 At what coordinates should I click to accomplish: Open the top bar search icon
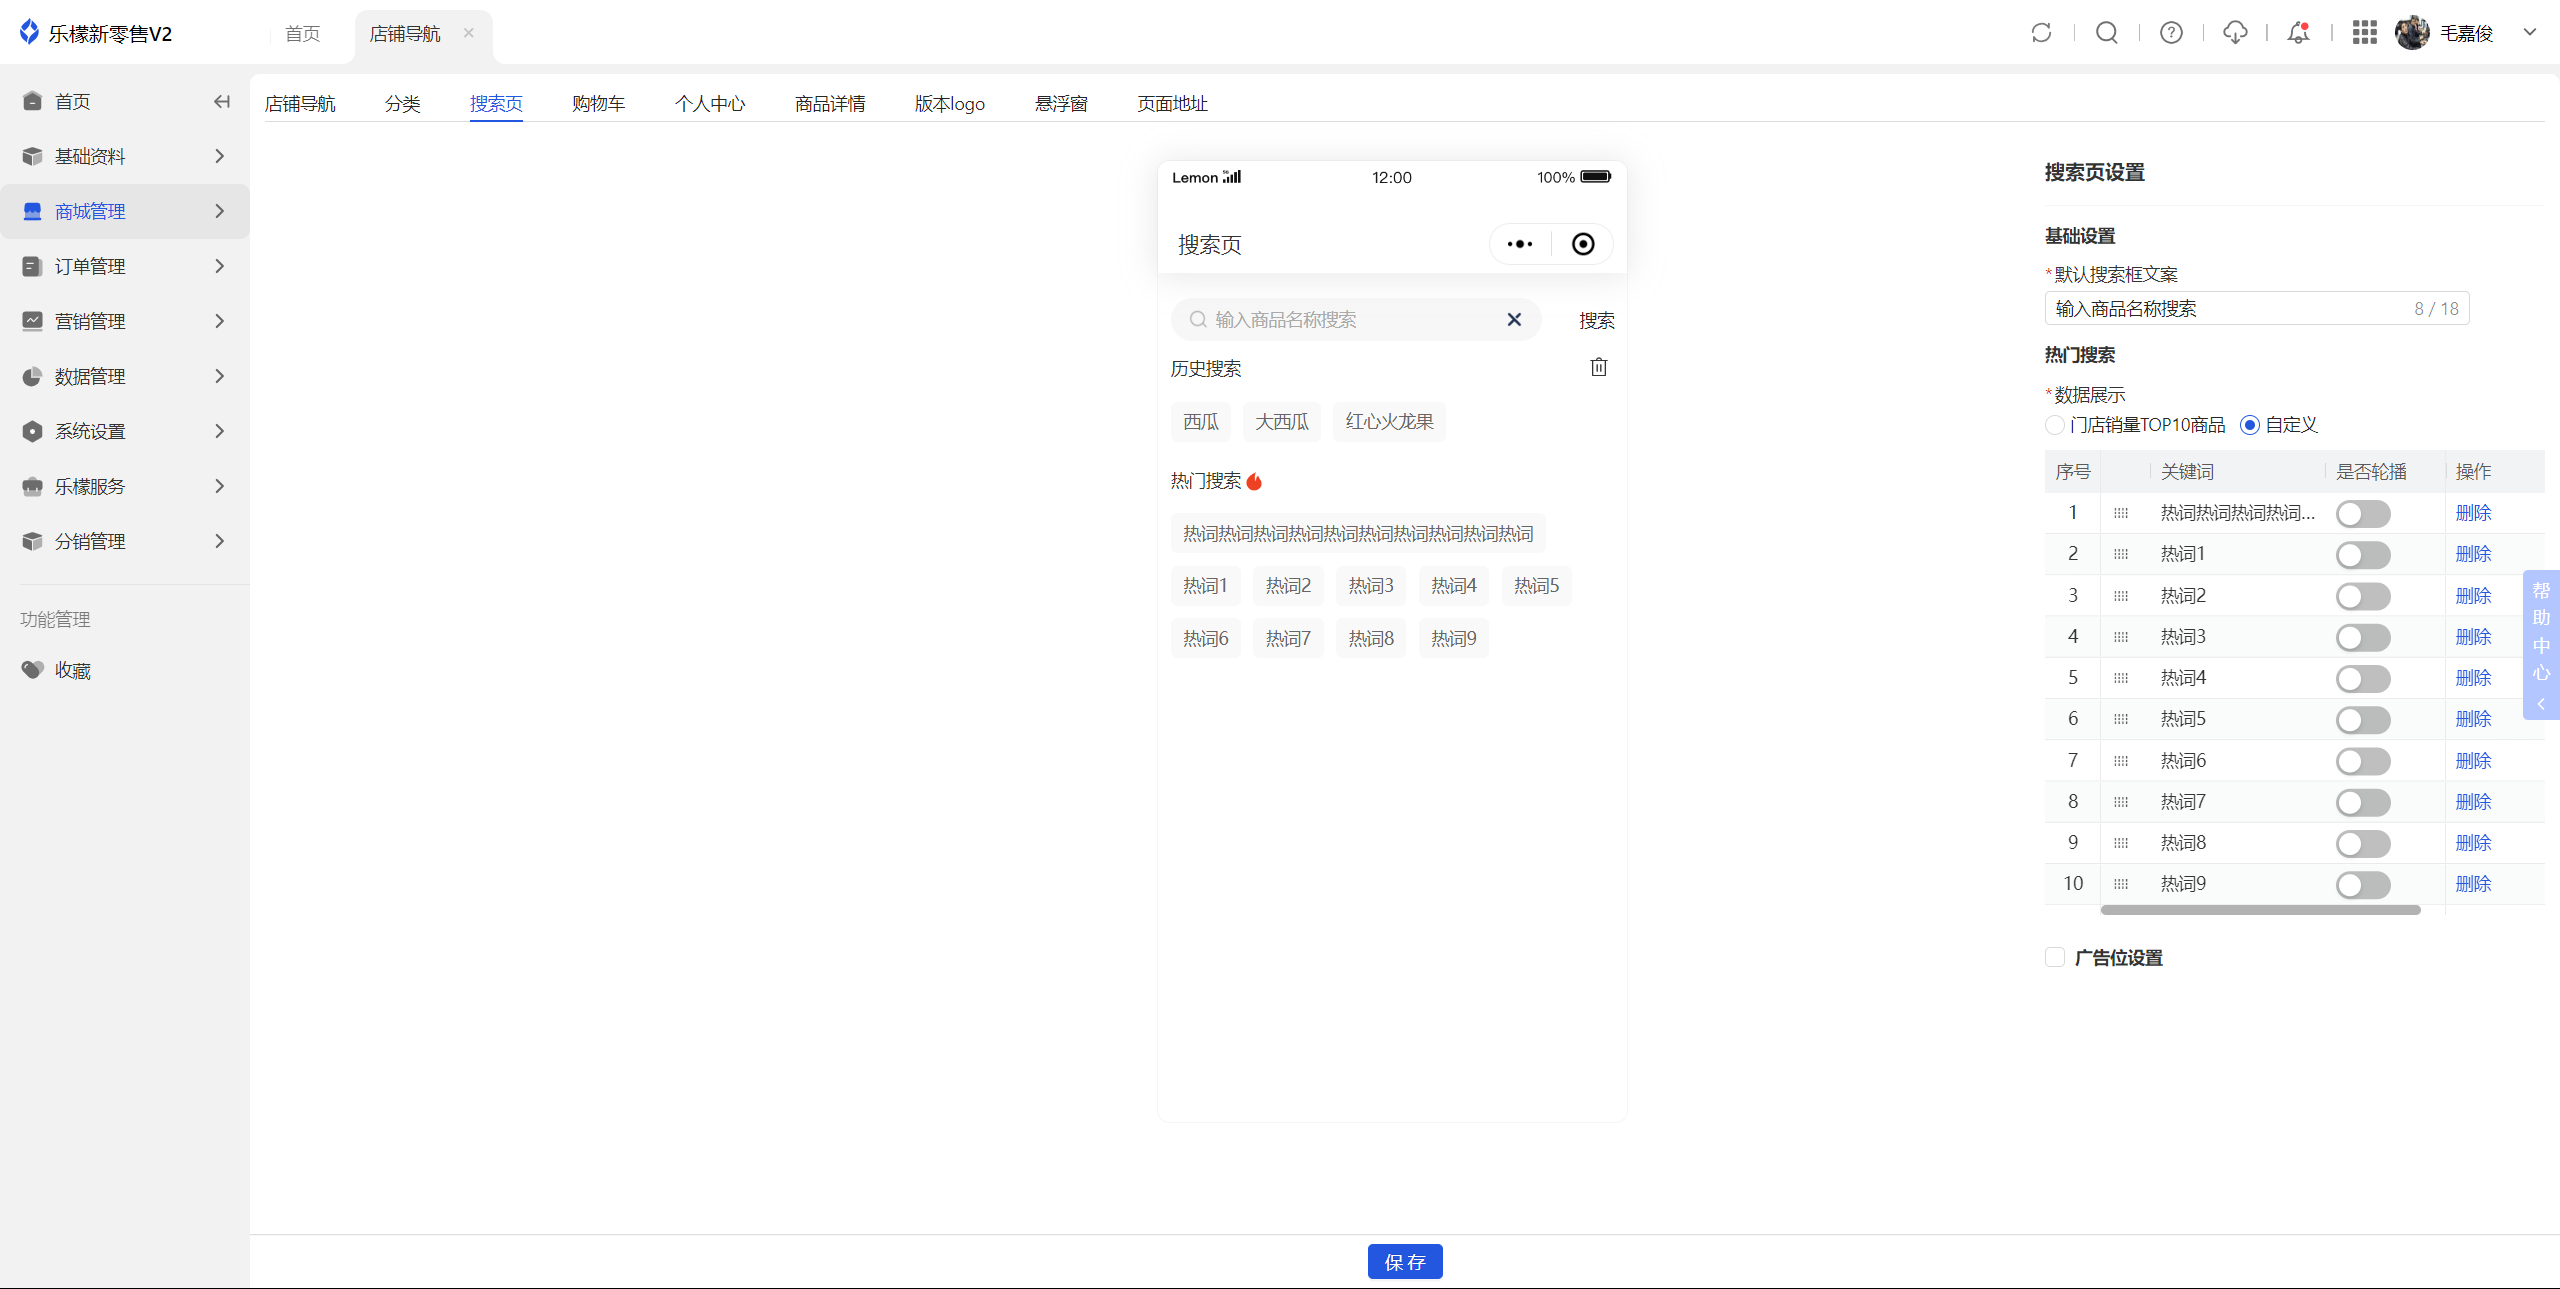2106,33
